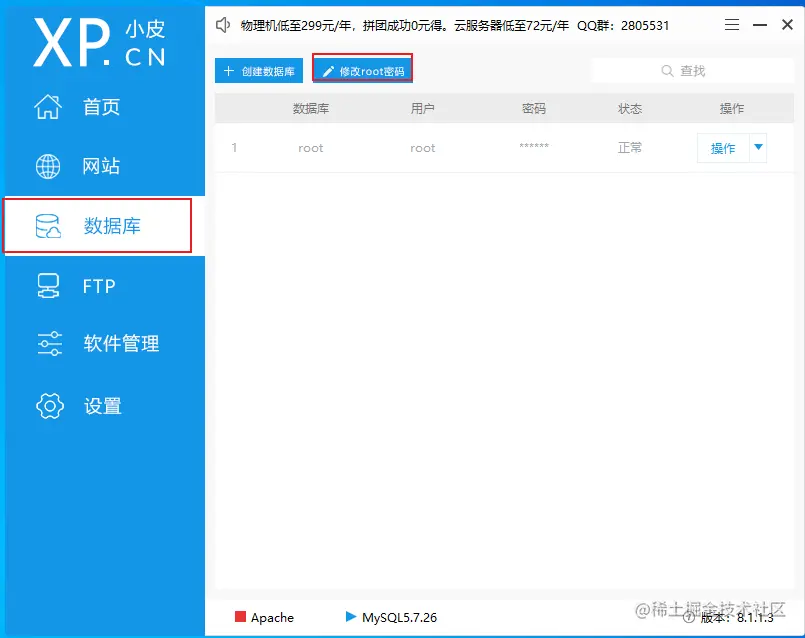Click the blue 操作 button in root row

[723, 148]
